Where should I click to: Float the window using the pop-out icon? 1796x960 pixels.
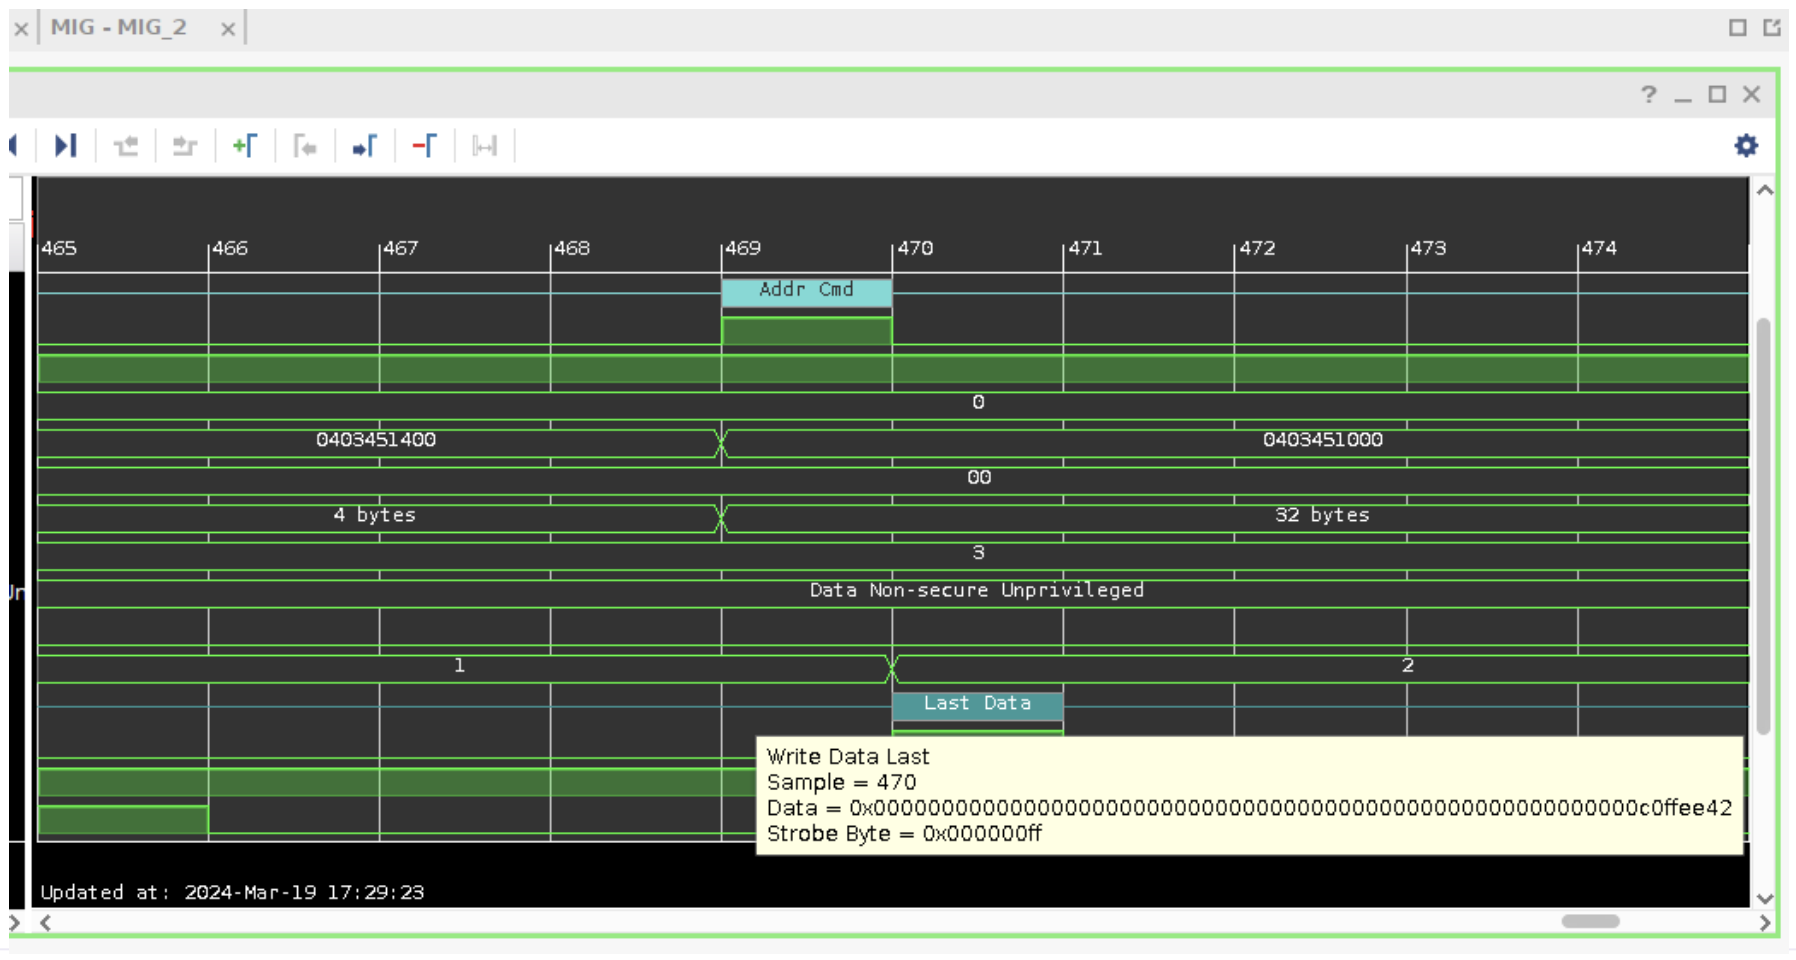point(1772,28)
